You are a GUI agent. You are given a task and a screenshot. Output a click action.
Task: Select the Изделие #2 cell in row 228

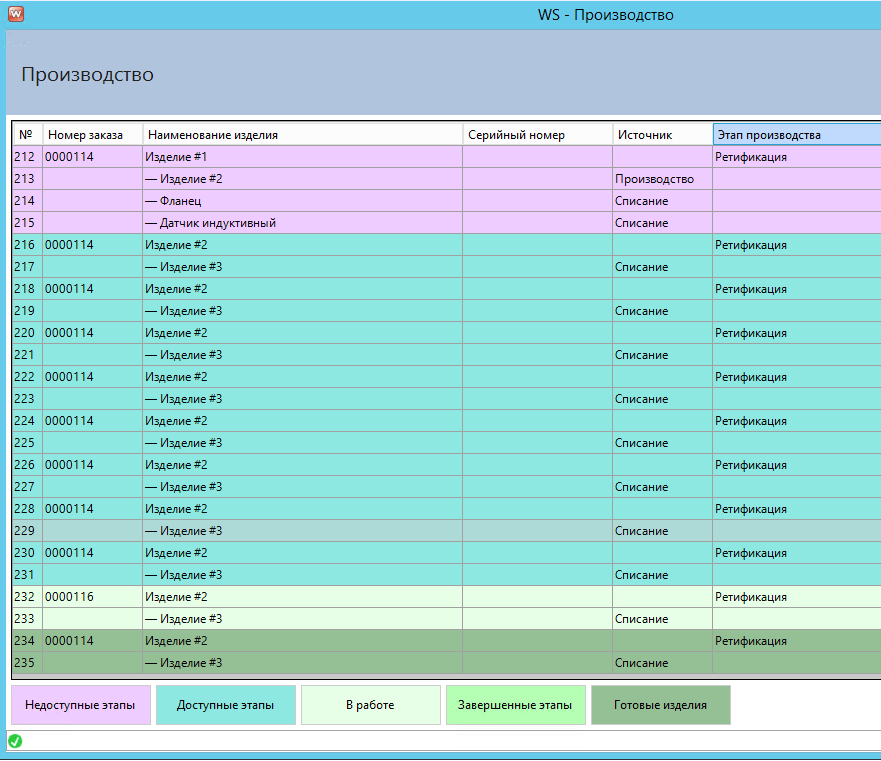pyautogui.click(x=303, y=509)
